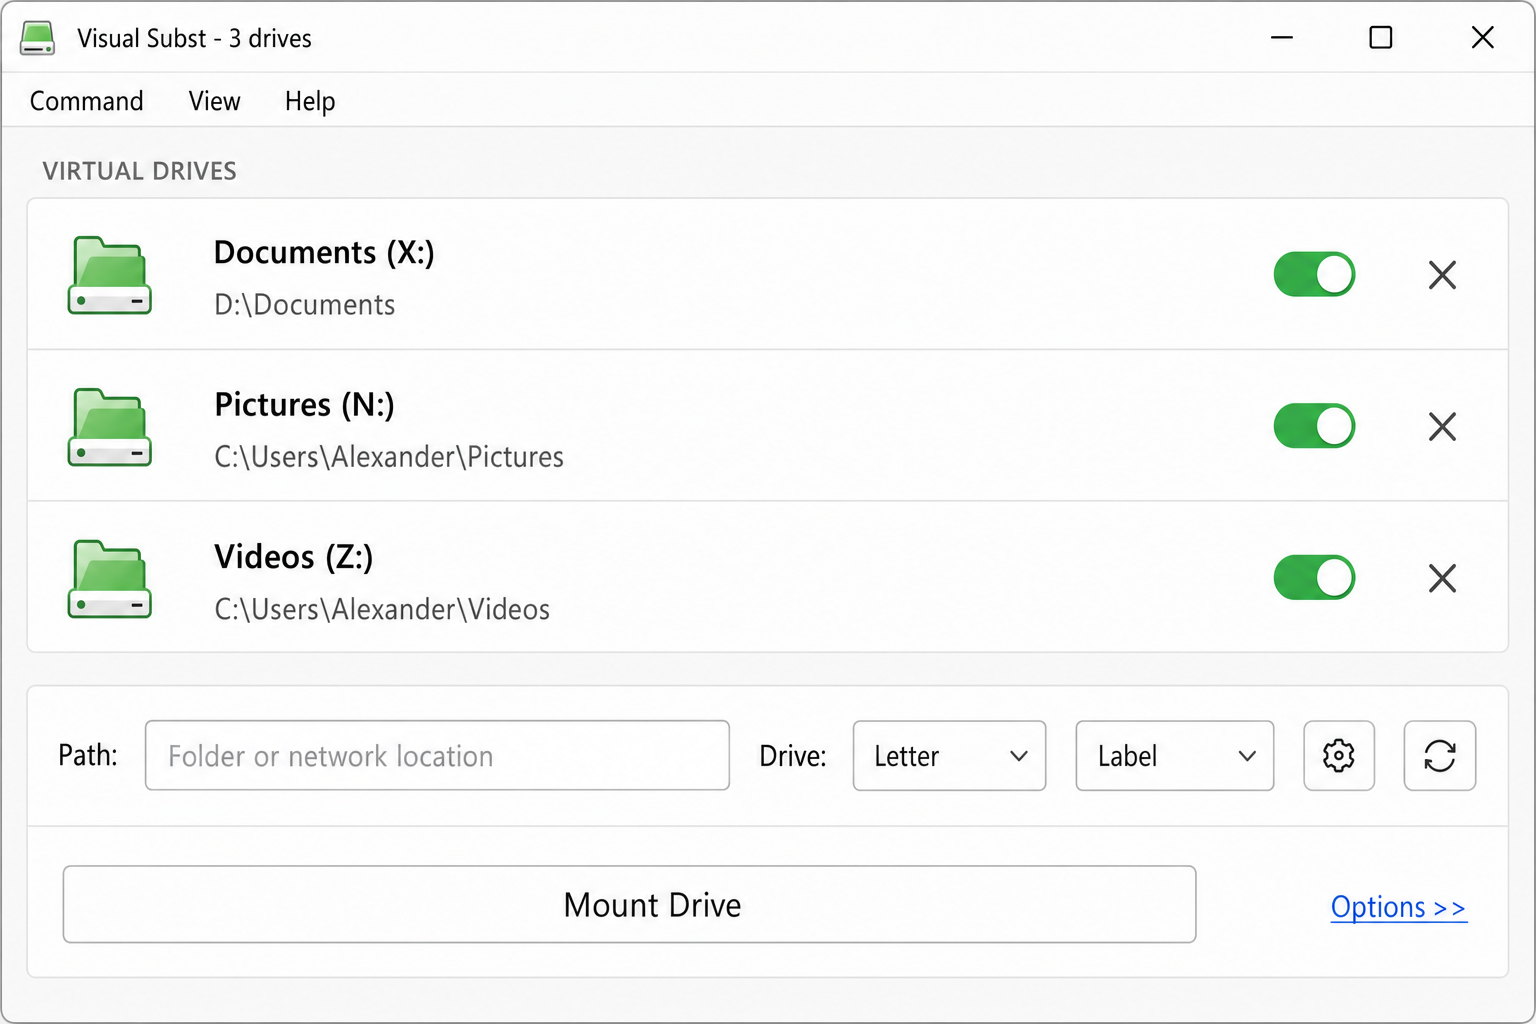1536x1024 pixels.
Task: Click the C:\Users\Alexander\Pictures path text
Action: [x=389, y=457]
